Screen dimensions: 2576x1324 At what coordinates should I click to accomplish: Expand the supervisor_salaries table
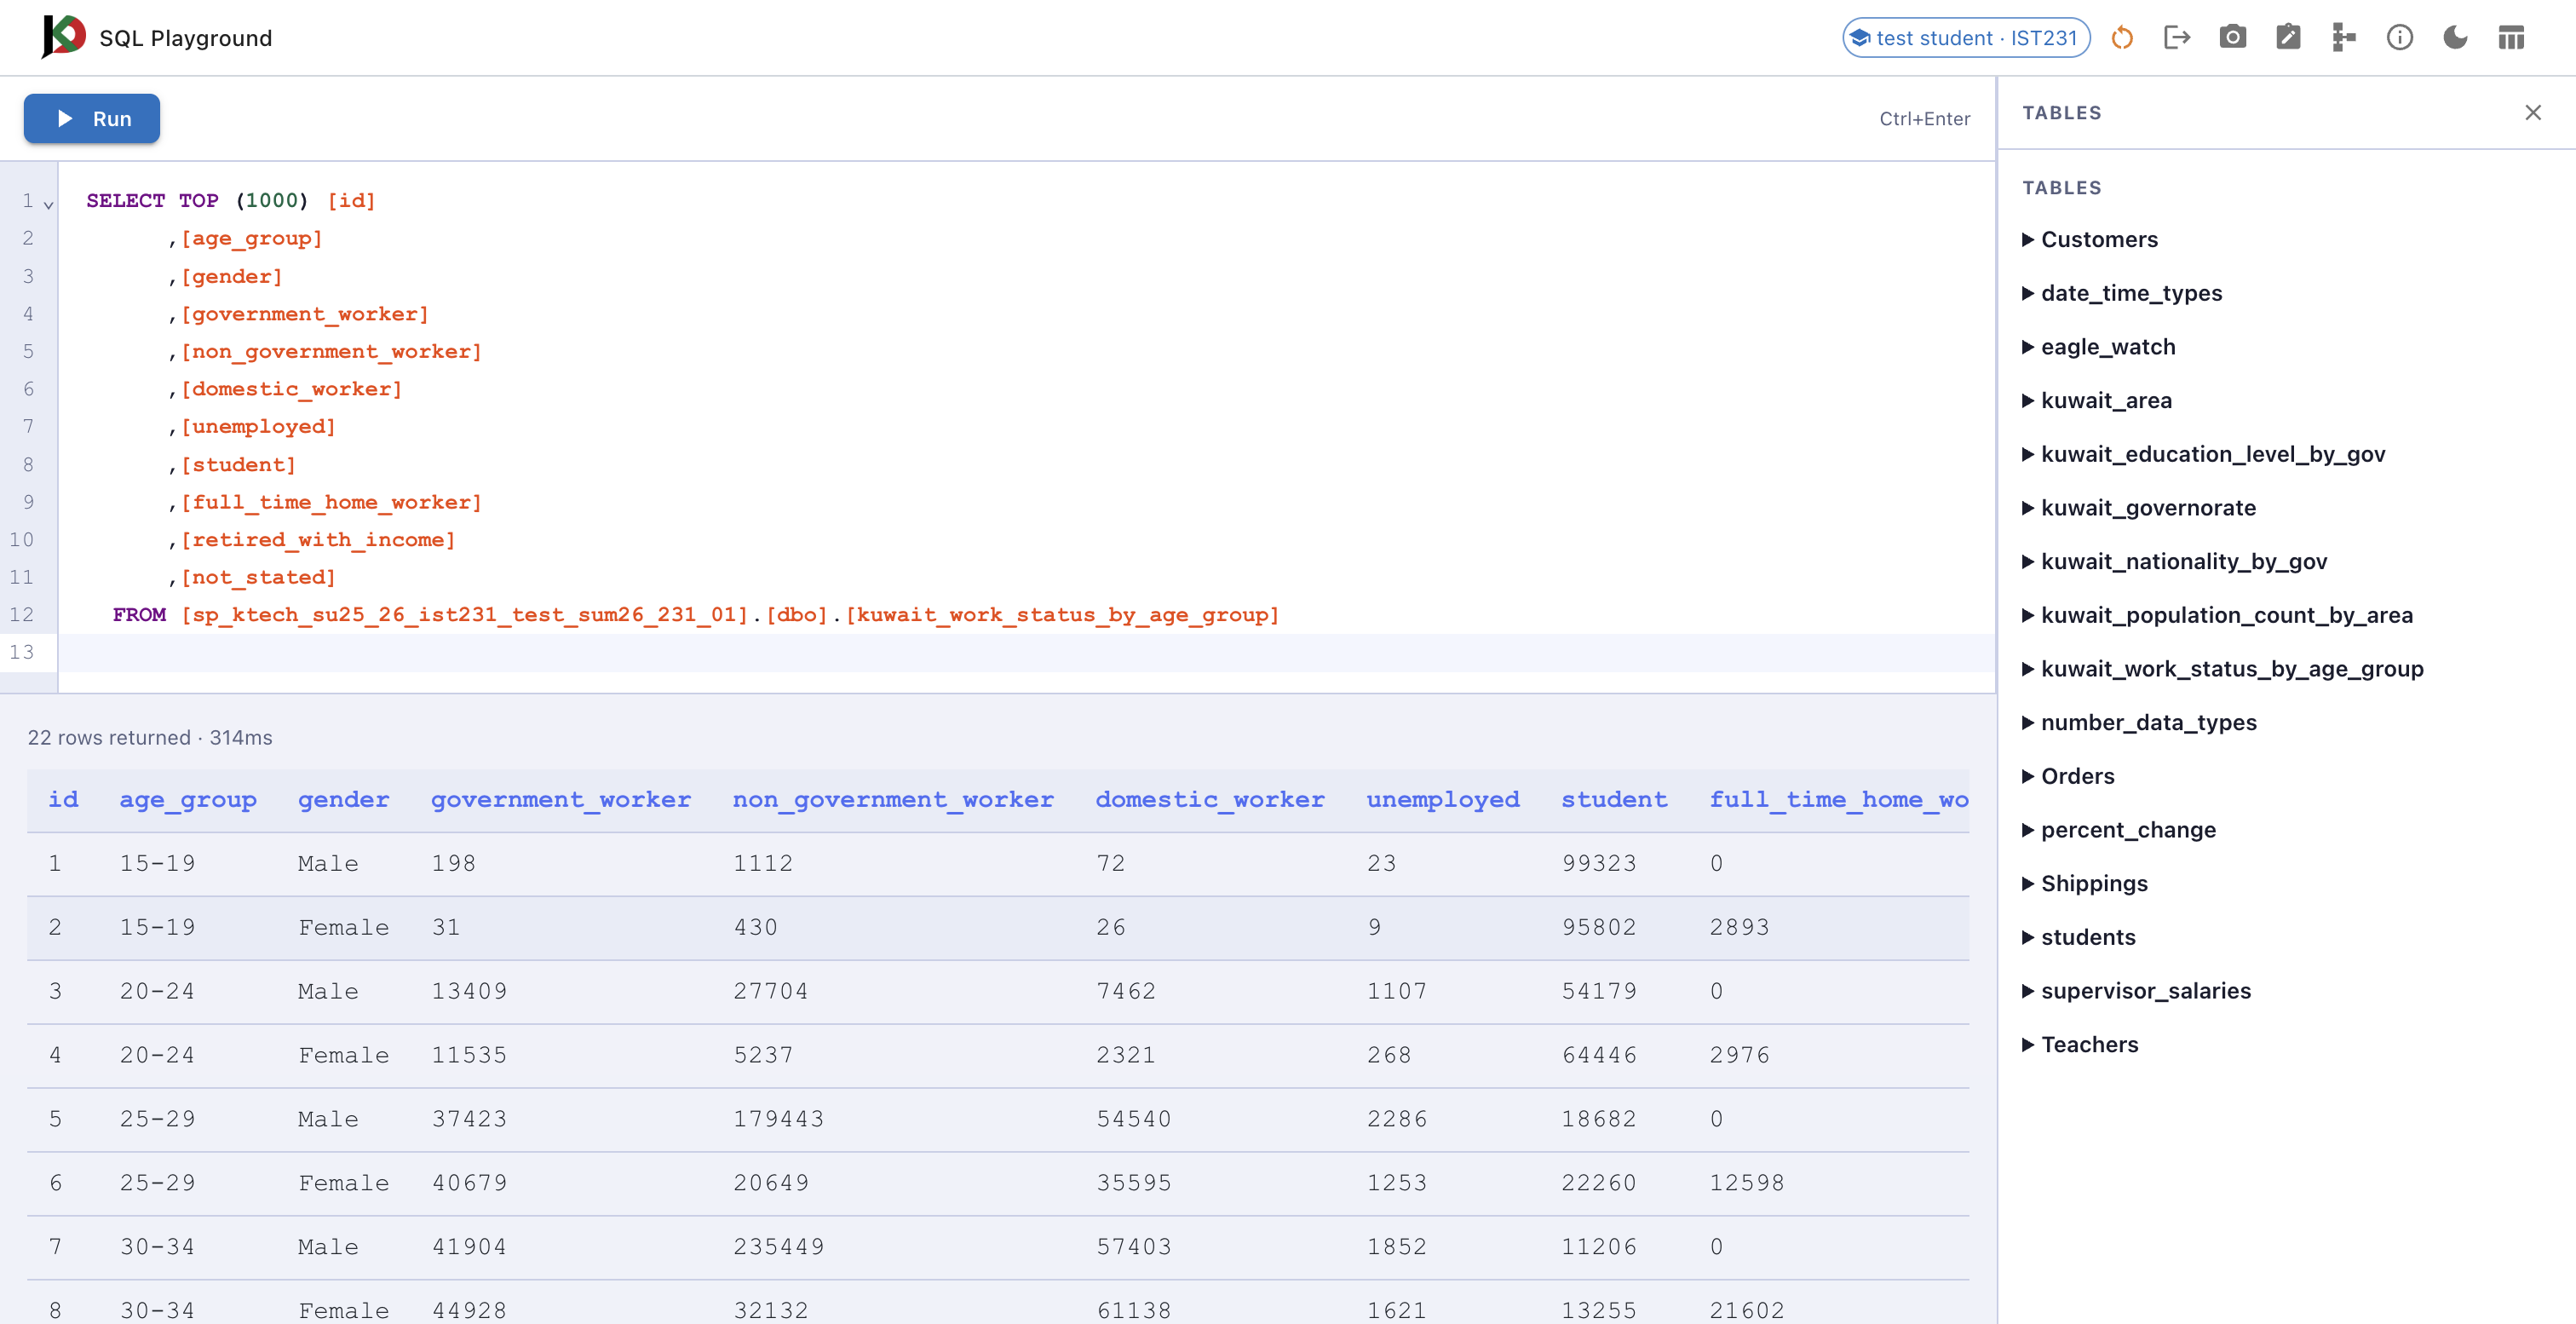[x=2136, y=991]
